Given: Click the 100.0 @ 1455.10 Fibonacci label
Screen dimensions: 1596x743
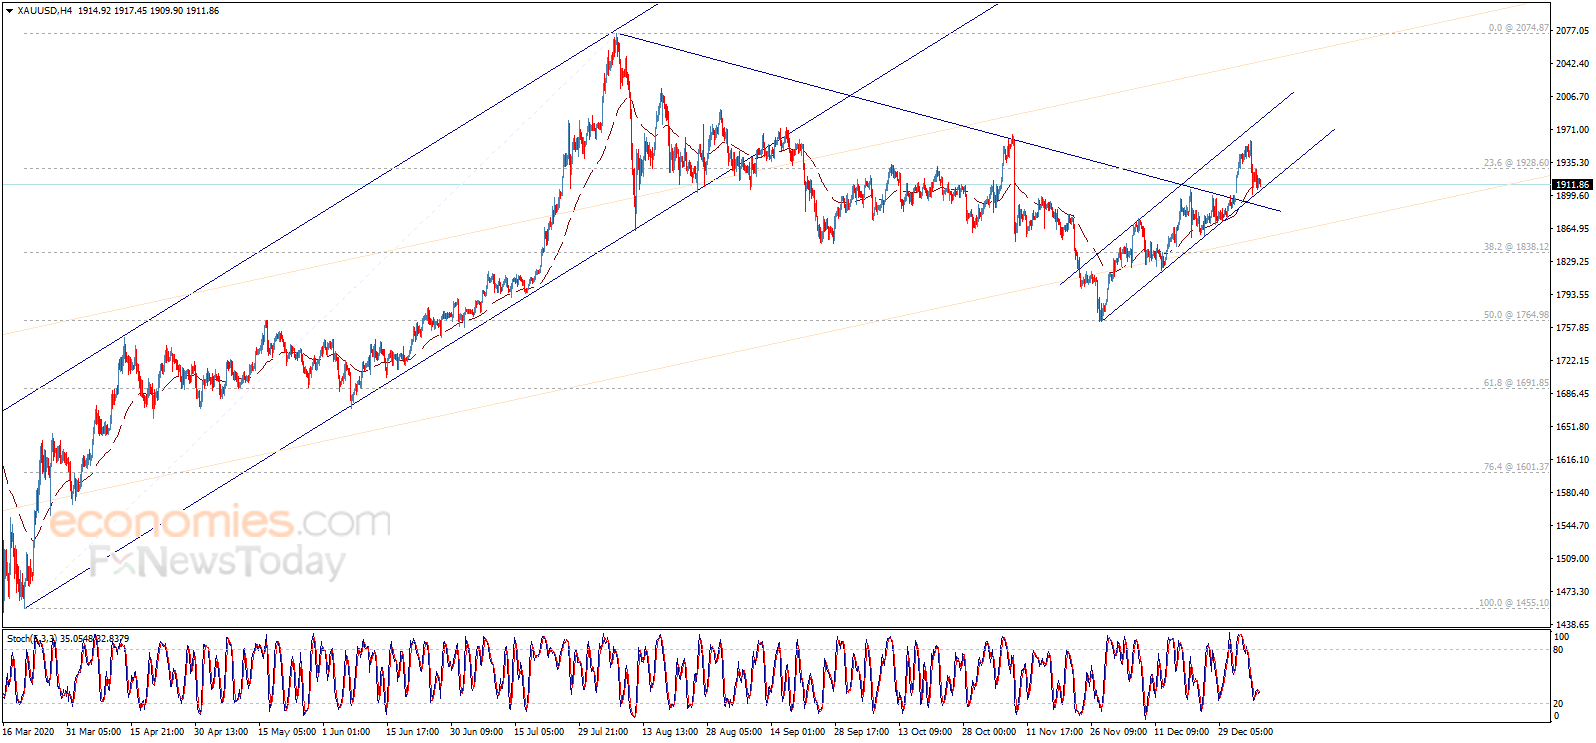Looking at the screenshot, I should click(1514, 603).
